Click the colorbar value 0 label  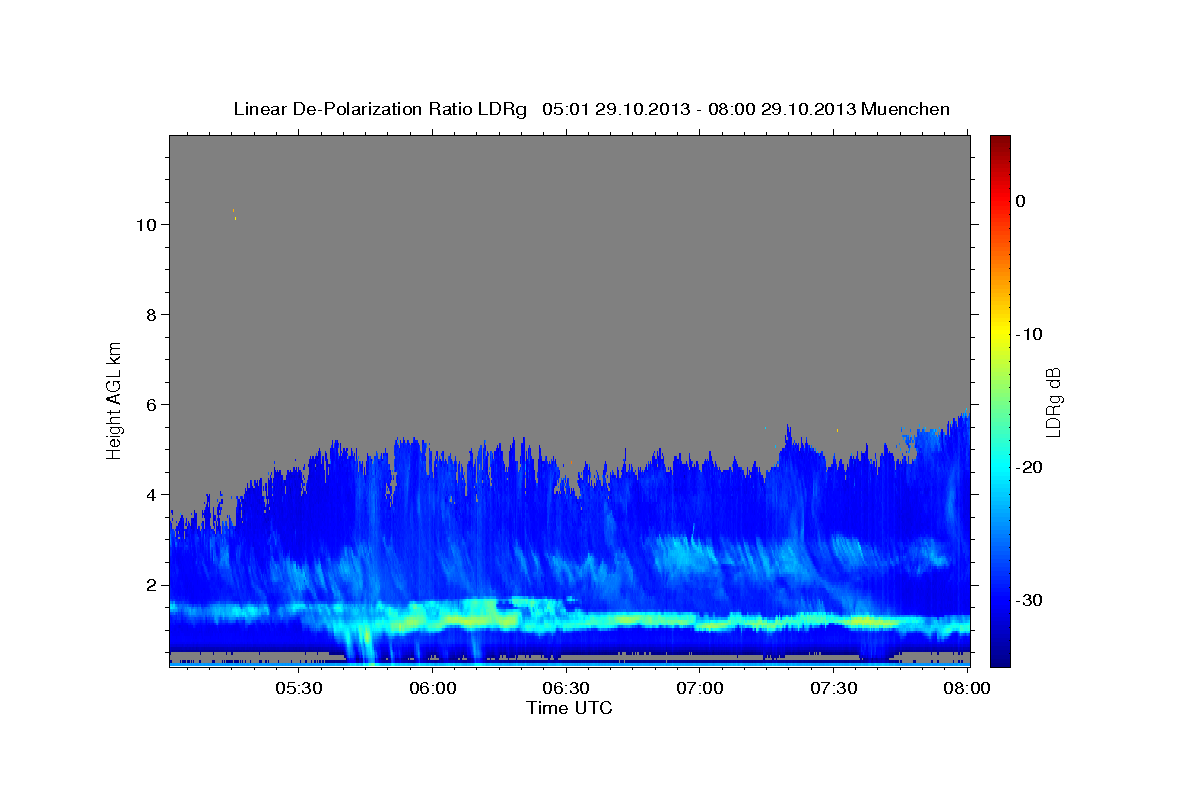(1021, 201)
